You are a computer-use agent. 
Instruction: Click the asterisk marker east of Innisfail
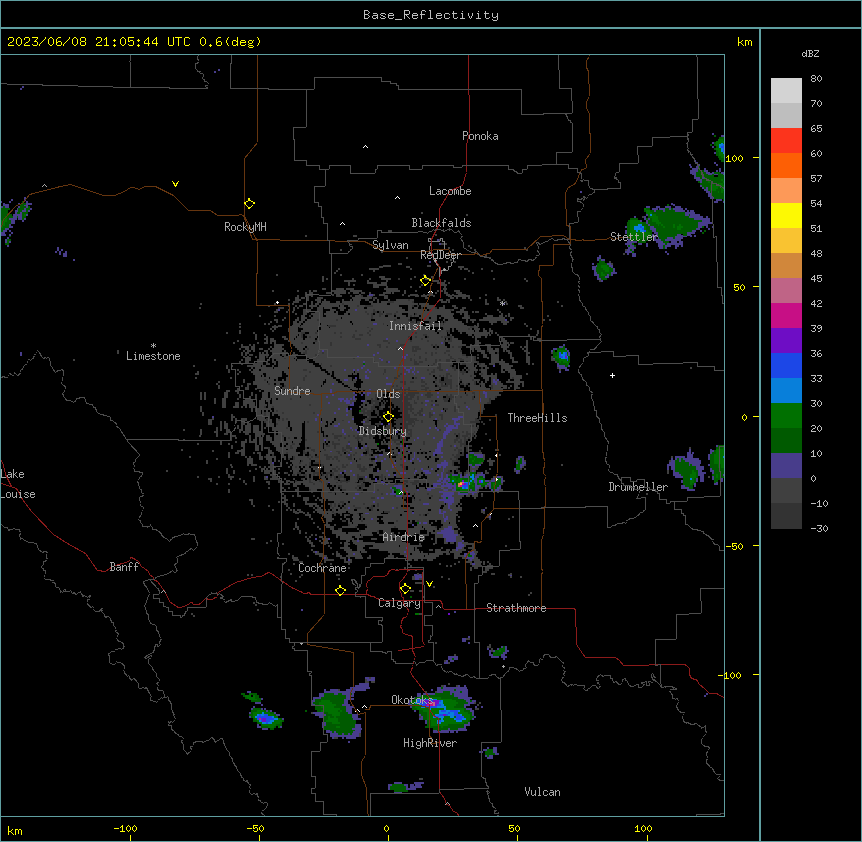502,303
